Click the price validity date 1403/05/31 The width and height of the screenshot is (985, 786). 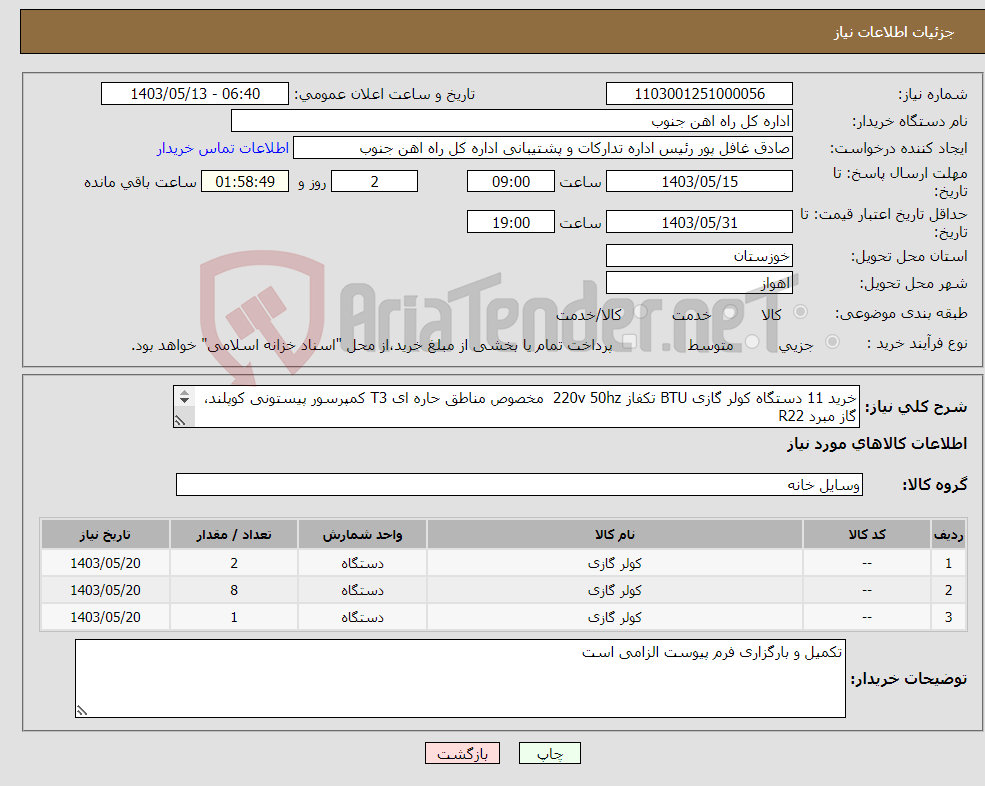click(699, 222)
